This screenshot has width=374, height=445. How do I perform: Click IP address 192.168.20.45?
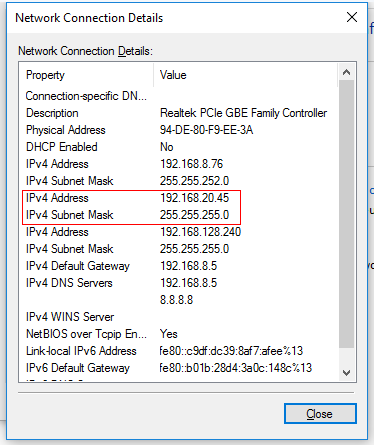pos(195,198)
